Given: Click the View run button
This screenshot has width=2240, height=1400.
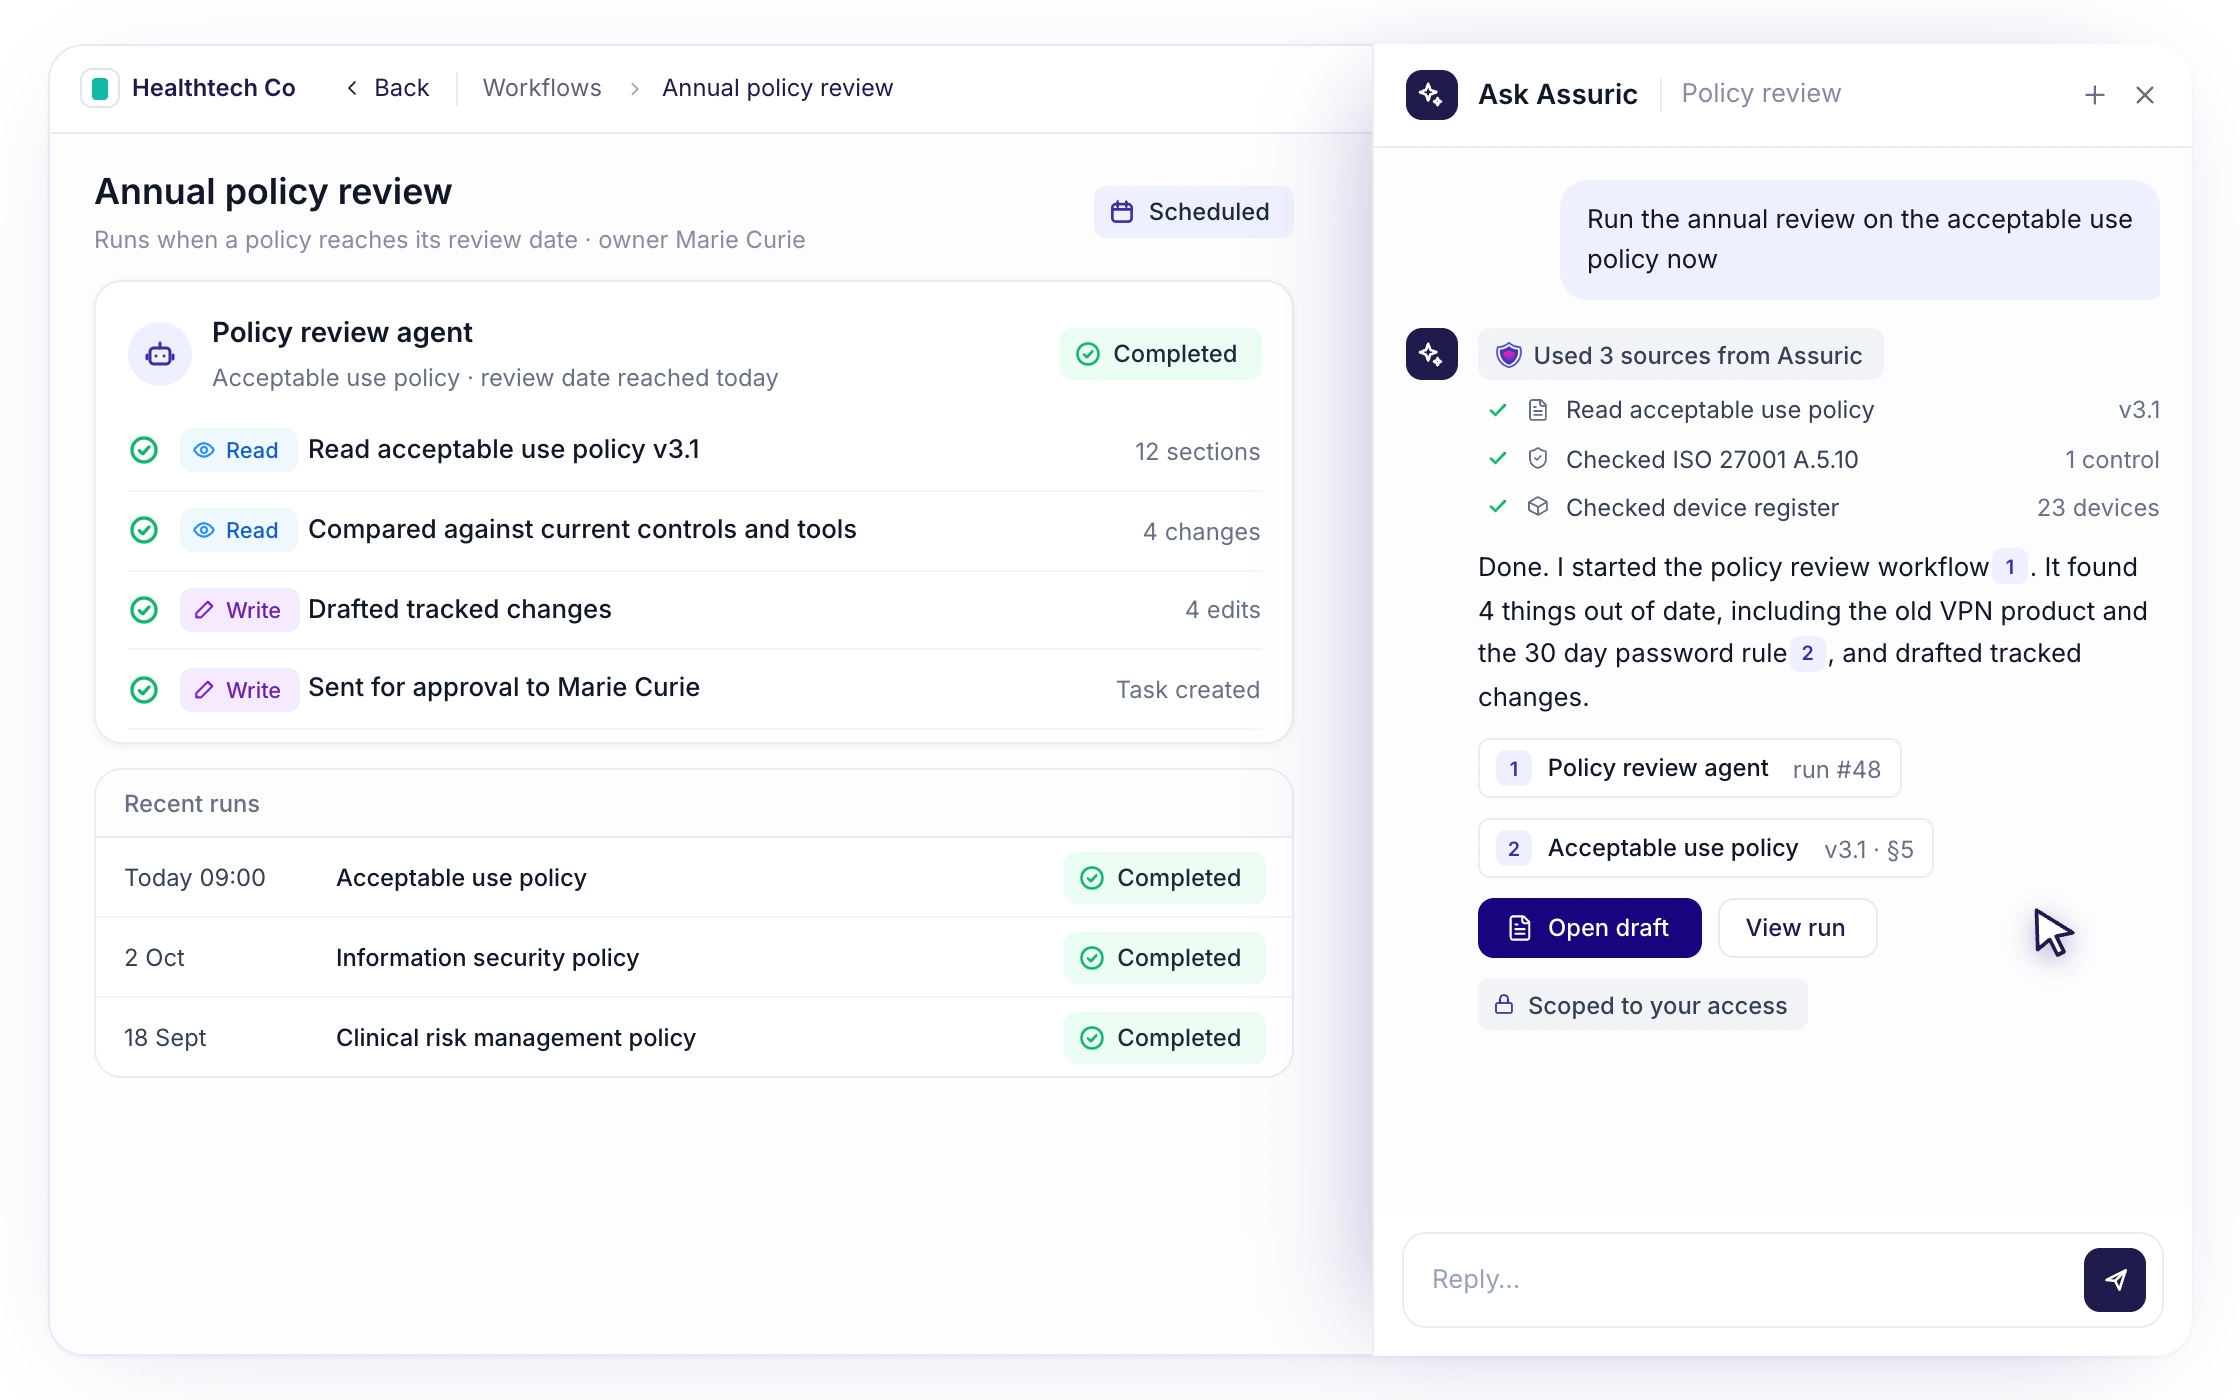Looking at the screenshot, I should (x=1796, y=928).
